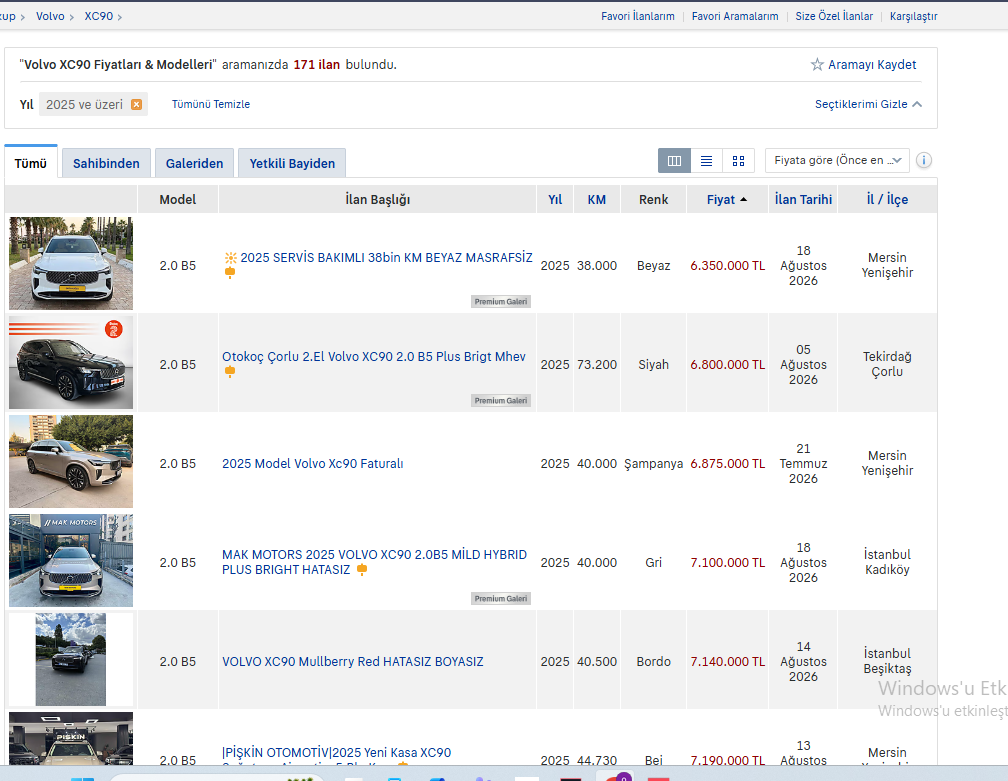
Task: Click the star icon beside Aramayı Kaydet
Action: point(817,64)
